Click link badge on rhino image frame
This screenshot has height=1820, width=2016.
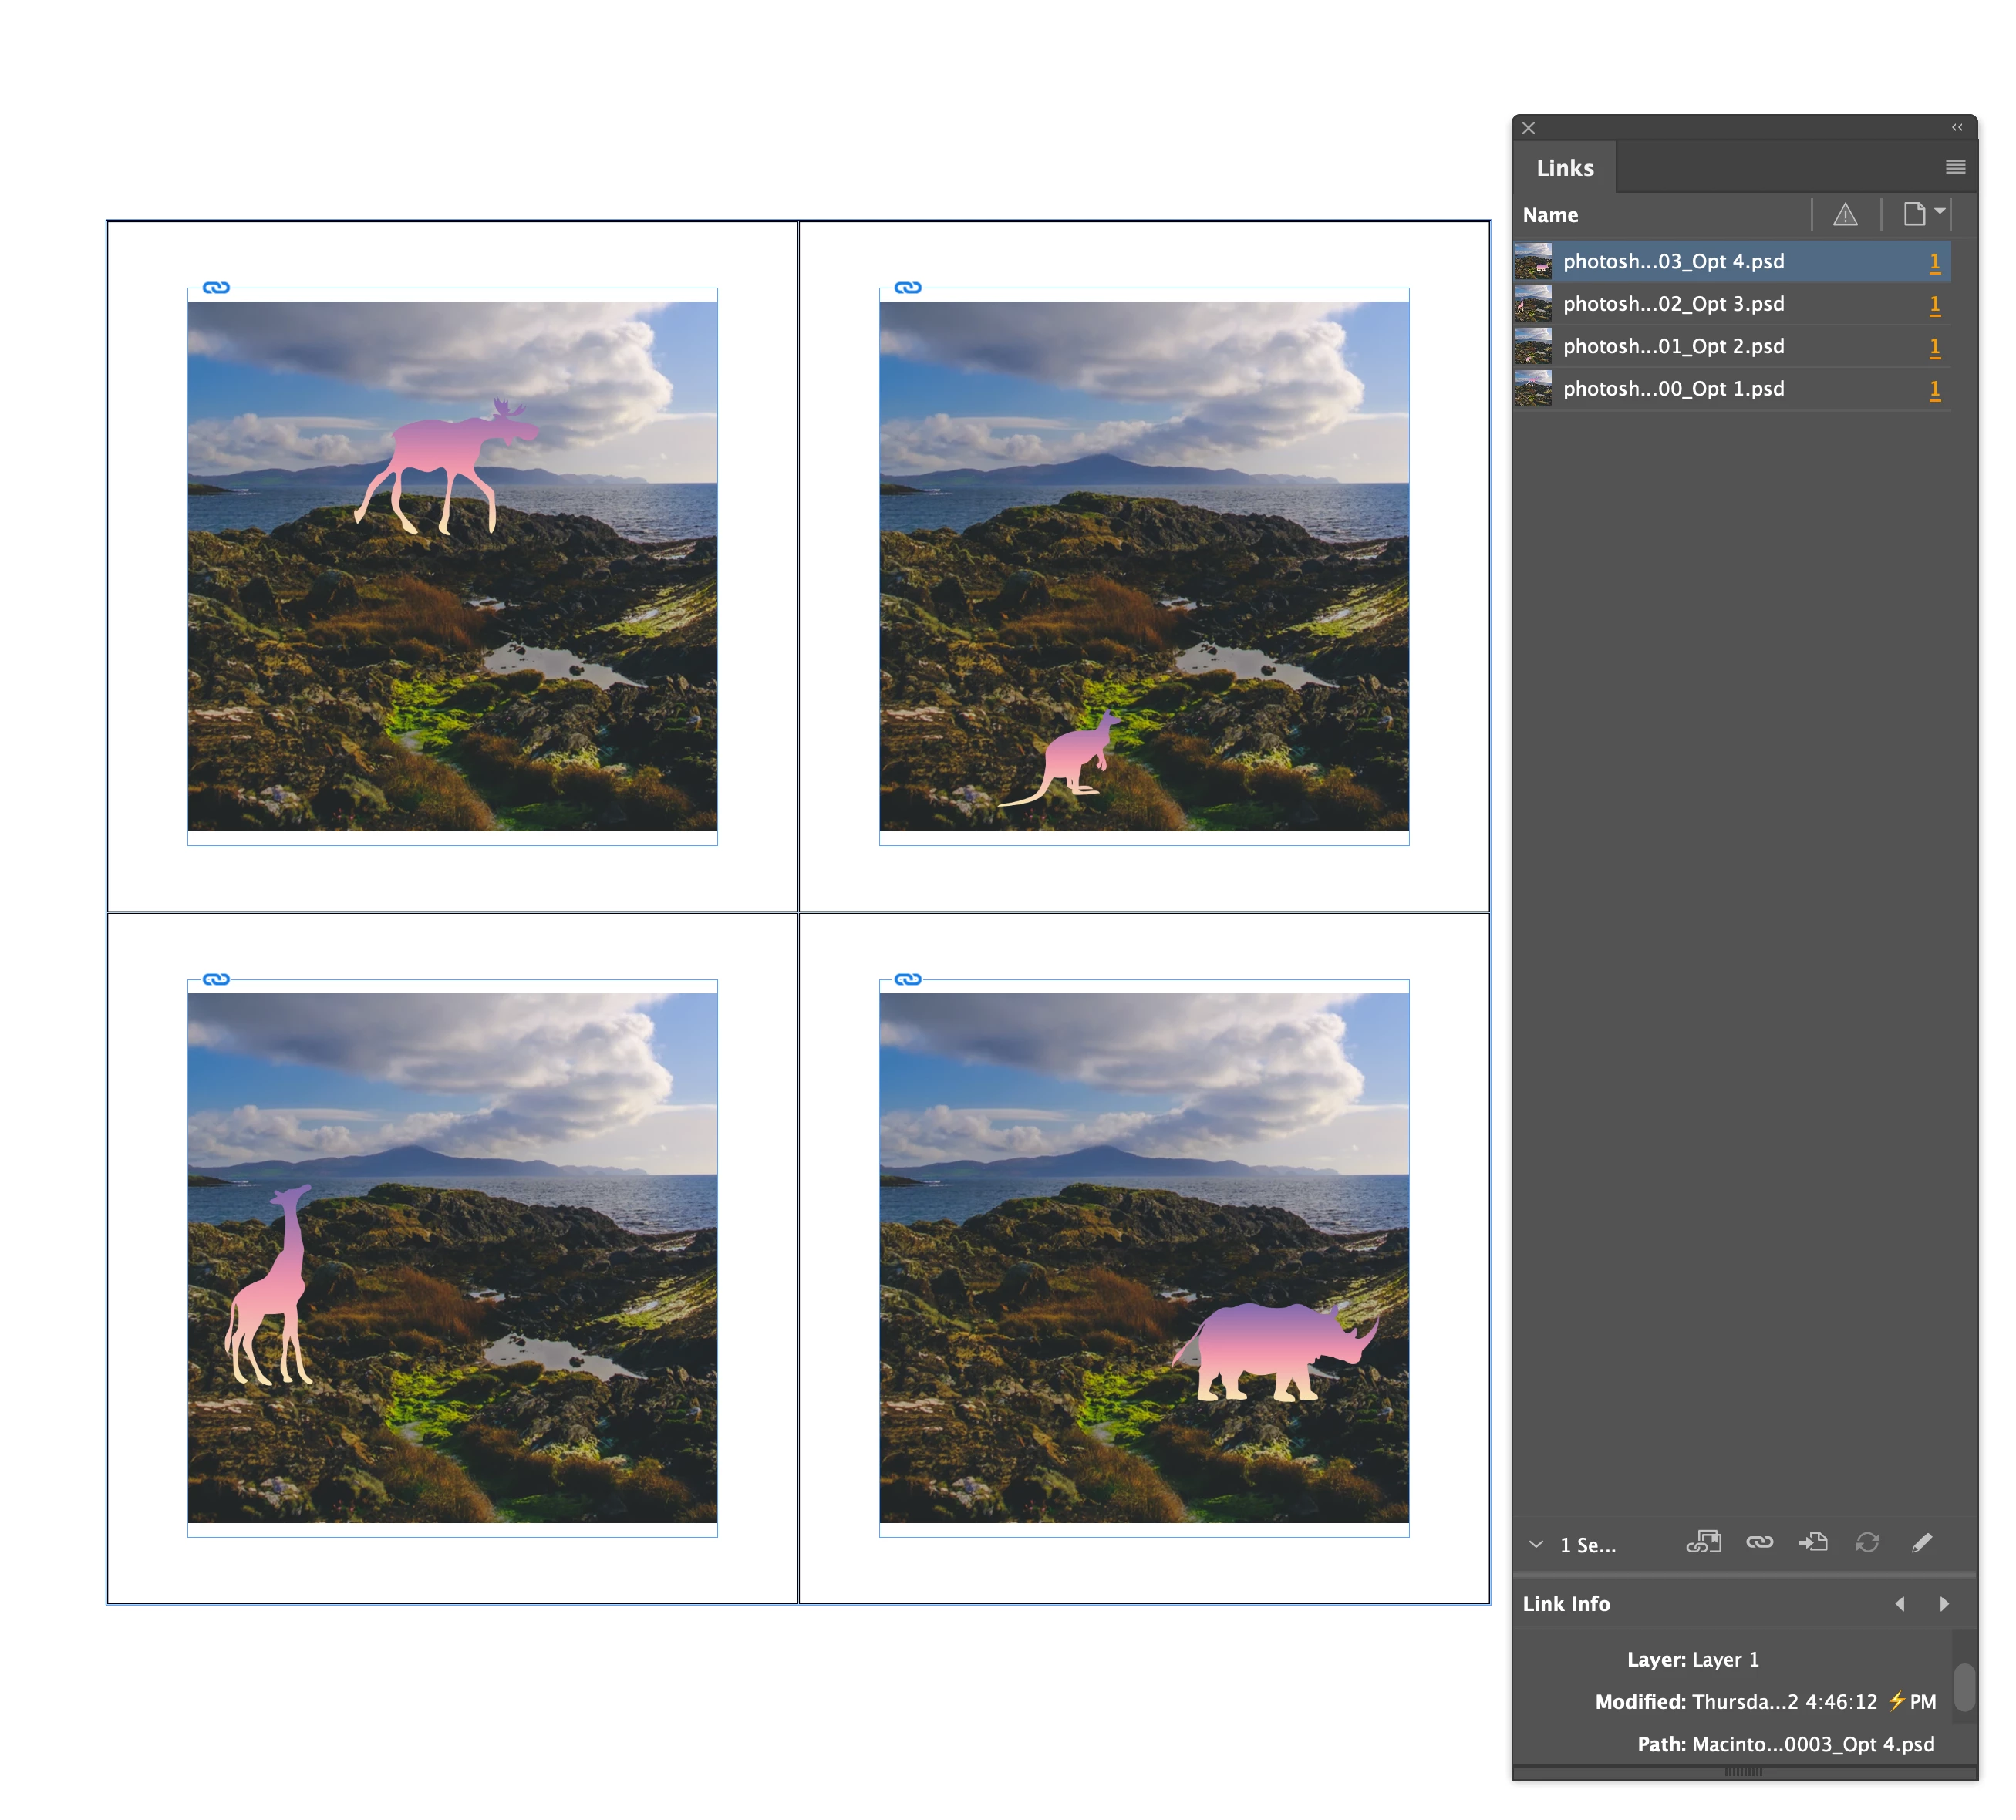[x=908, y=980]
